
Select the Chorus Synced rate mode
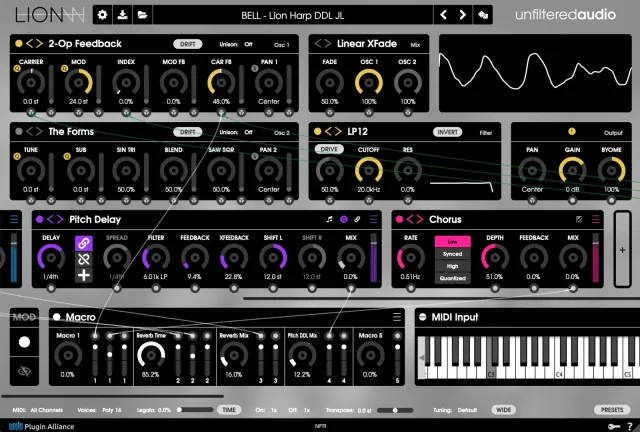pos(453,254)
